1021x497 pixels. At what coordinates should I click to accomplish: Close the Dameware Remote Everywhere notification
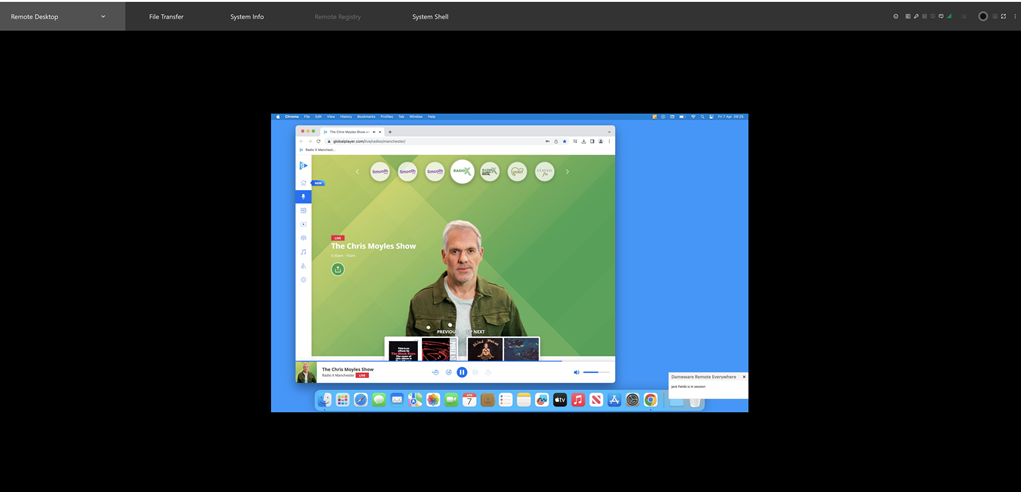[x=744, y=376]
